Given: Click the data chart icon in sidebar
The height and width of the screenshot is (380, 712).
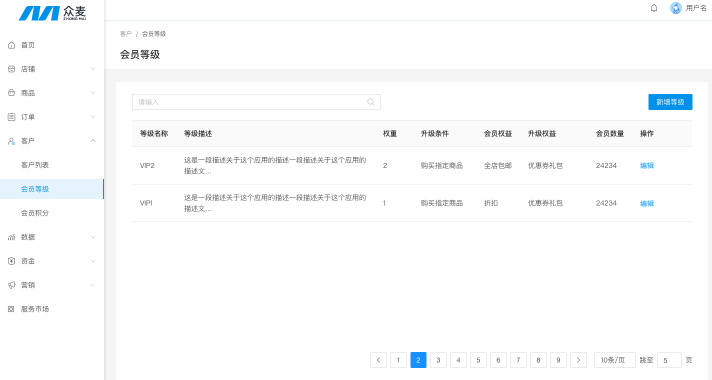Looking at the screenshot, I should coord(11,237).
